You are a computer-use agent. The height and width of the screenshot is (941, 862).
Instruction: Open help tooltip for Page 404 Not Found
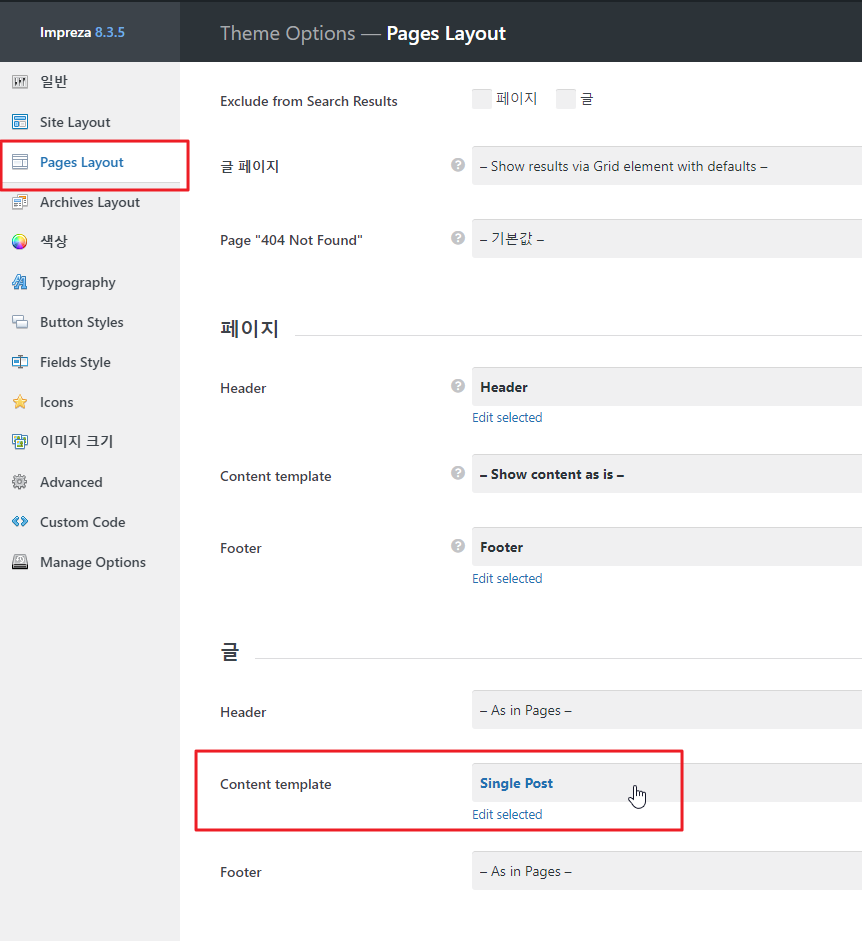pyautogui.click(x=458, y=238)
